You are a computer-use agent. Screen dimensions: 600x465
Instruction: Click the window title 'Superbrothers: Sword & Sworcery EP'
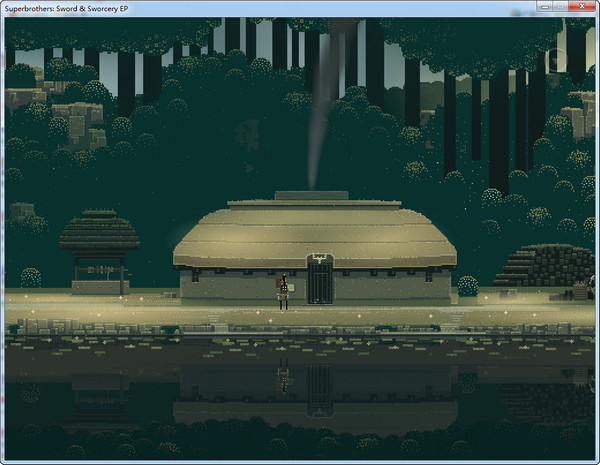click(67, 8)
